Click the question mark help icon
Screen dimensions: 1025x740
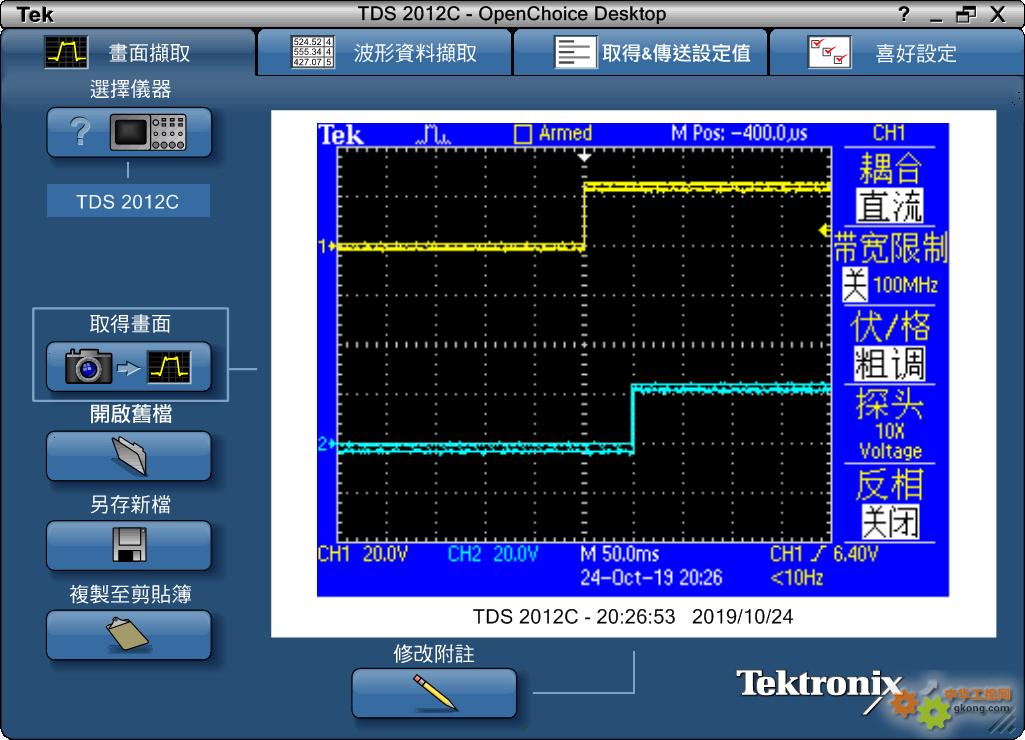(x=904, y=14)
